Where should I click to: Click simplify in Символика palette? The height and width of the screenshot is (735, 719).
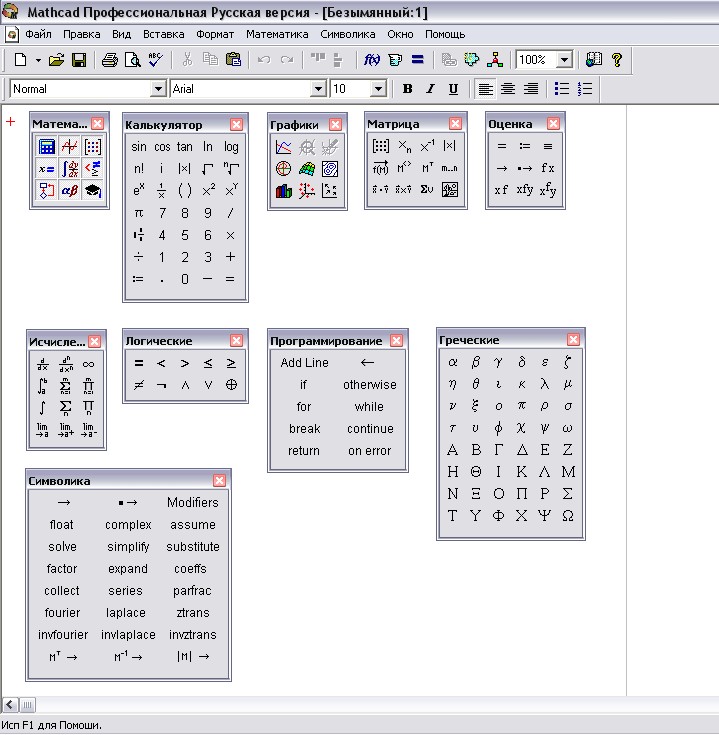pyautogui.click(x=128, y=547)
